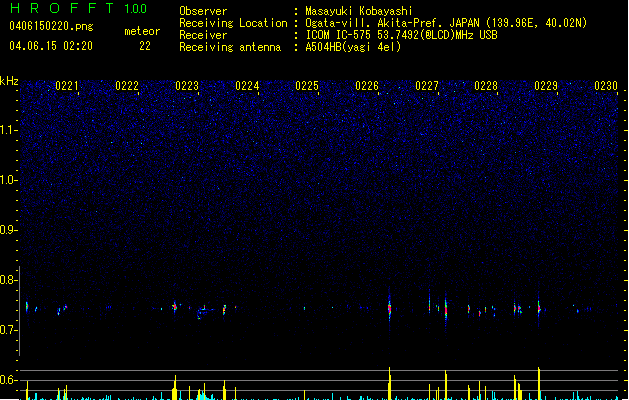Click the meteor echo just before 0223
629x400 pixels.
pyautogui.click(x=174, y=307)
